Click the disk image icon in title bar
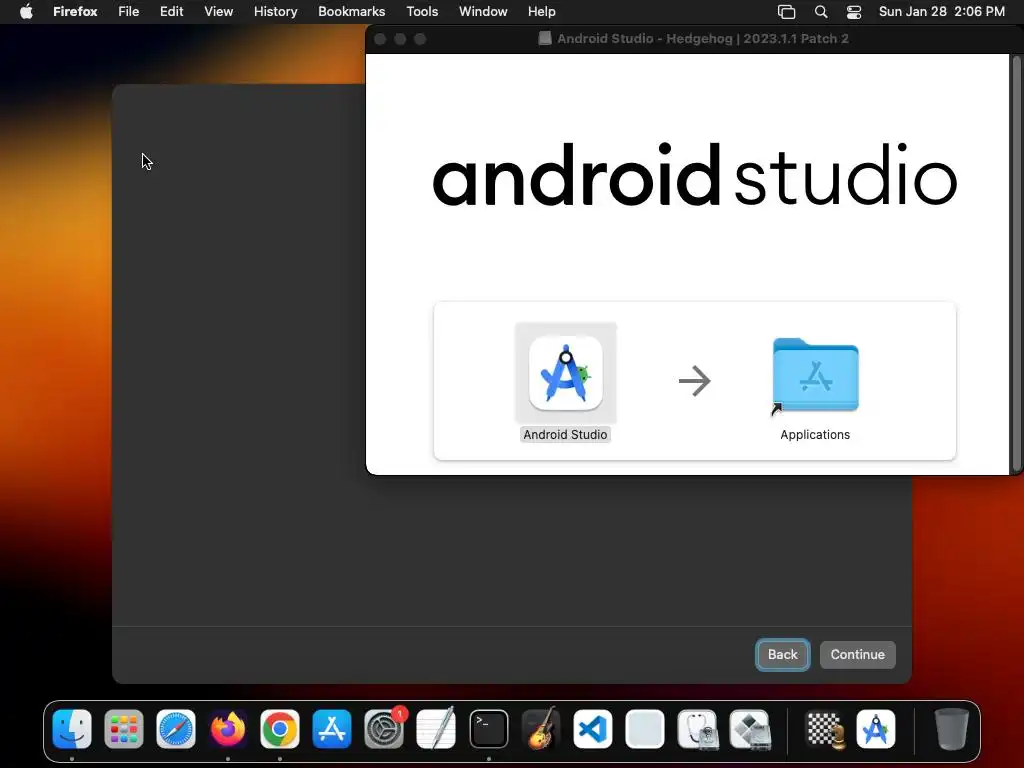1024x768 pixels. [x=545, y=39]
